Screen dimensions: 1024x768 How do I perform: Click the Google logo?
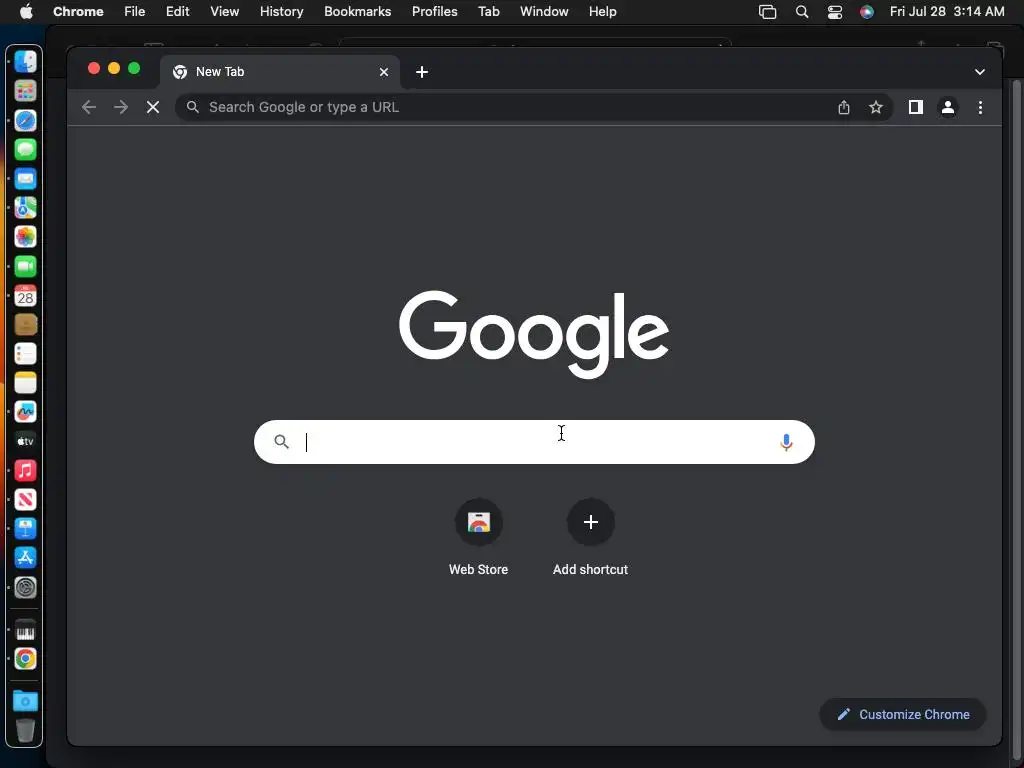pyautogui.click(x=534, y=334)
